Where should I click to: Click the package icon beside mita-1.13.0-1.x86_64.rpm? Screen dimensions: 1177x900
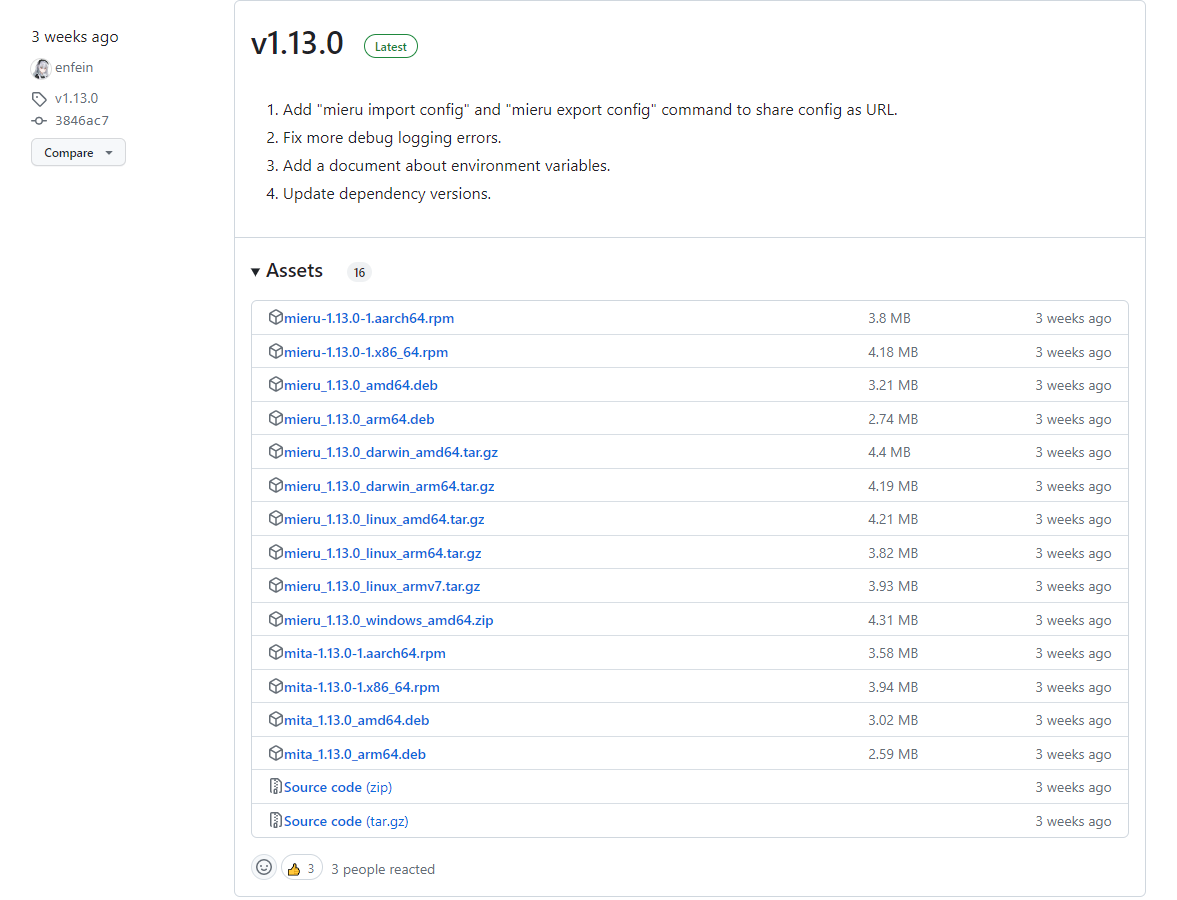[x=275, y=686]
